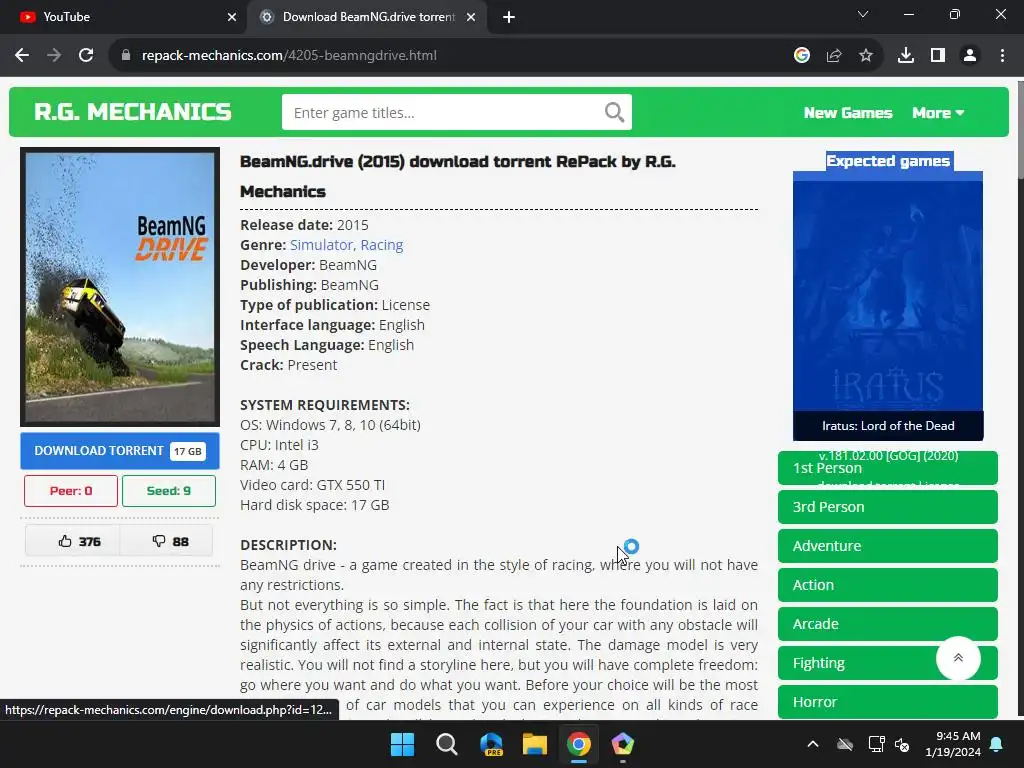Image resolution: width=1024 pixels, height=768 pixels.
Task: Open Windows Search from the taskbar
Action: pos(447,744)
